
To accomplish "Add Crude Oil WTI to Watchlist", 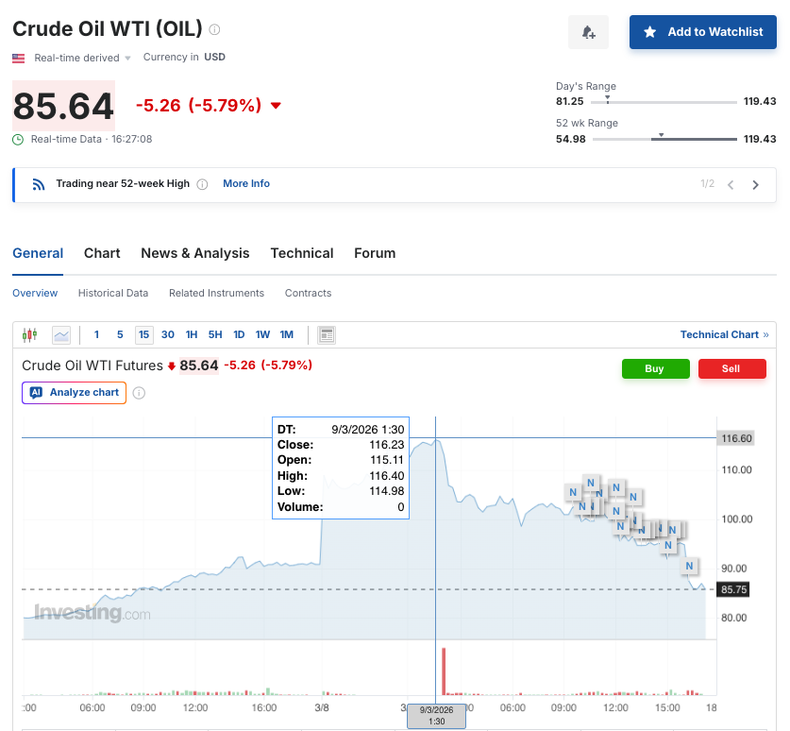I will click(702, 32).
